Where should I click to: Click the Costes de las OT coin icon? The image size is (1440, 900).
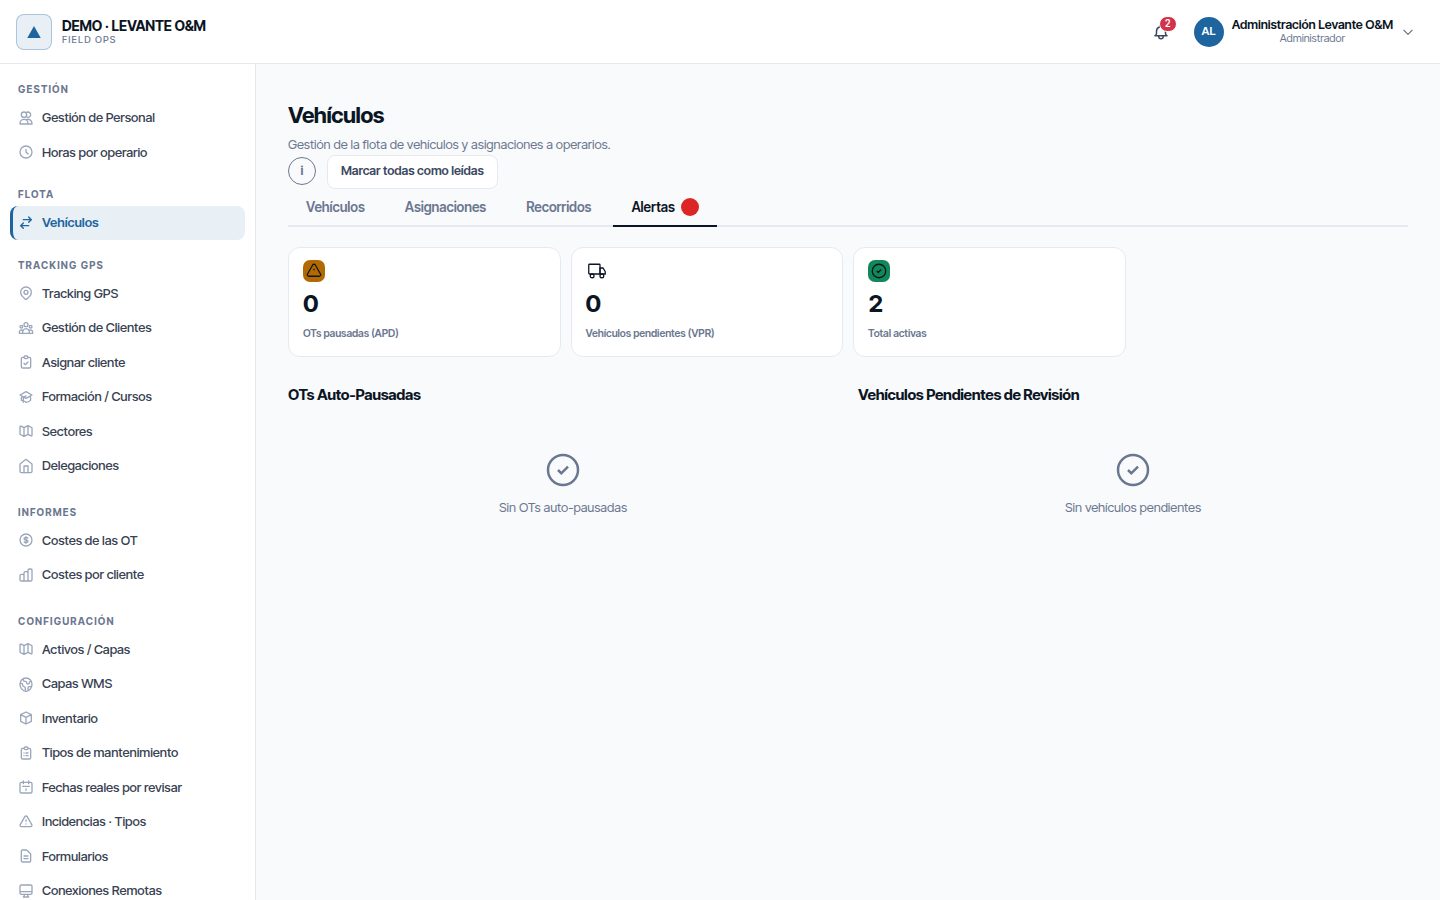[x=26, y=541]
